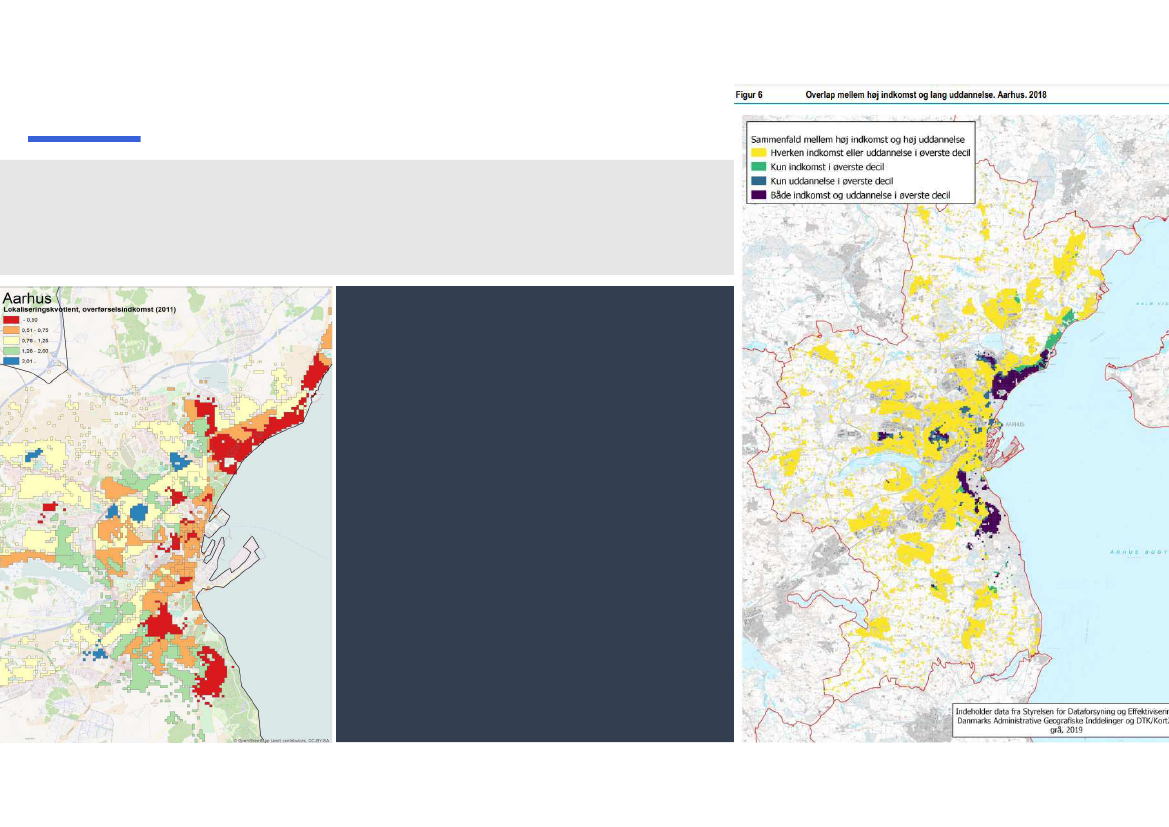Viewport: 1169px width, 827px height.
Task: Click 'Både indkomst og uddannelse i øverste decil'
Action: tap(860, 195)
